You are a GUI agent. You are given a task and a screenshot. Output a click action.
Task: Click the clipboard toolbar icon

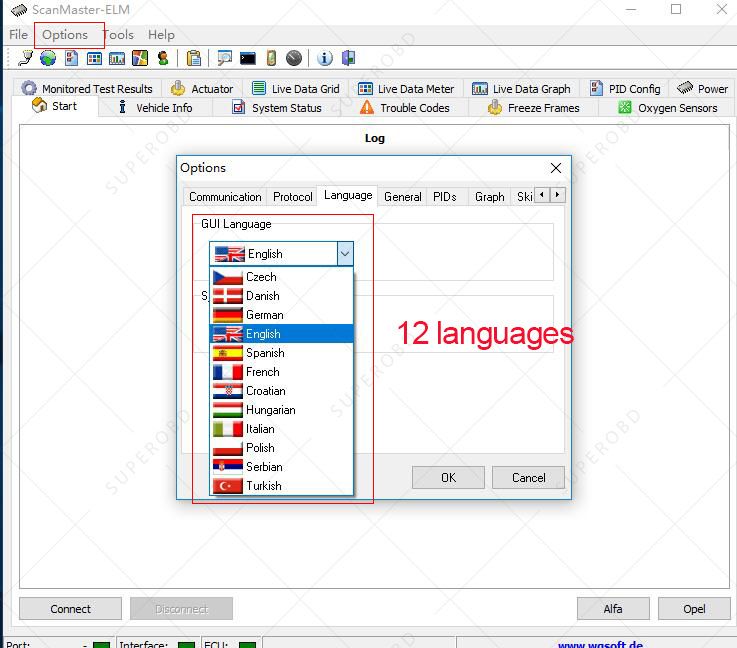194,58
